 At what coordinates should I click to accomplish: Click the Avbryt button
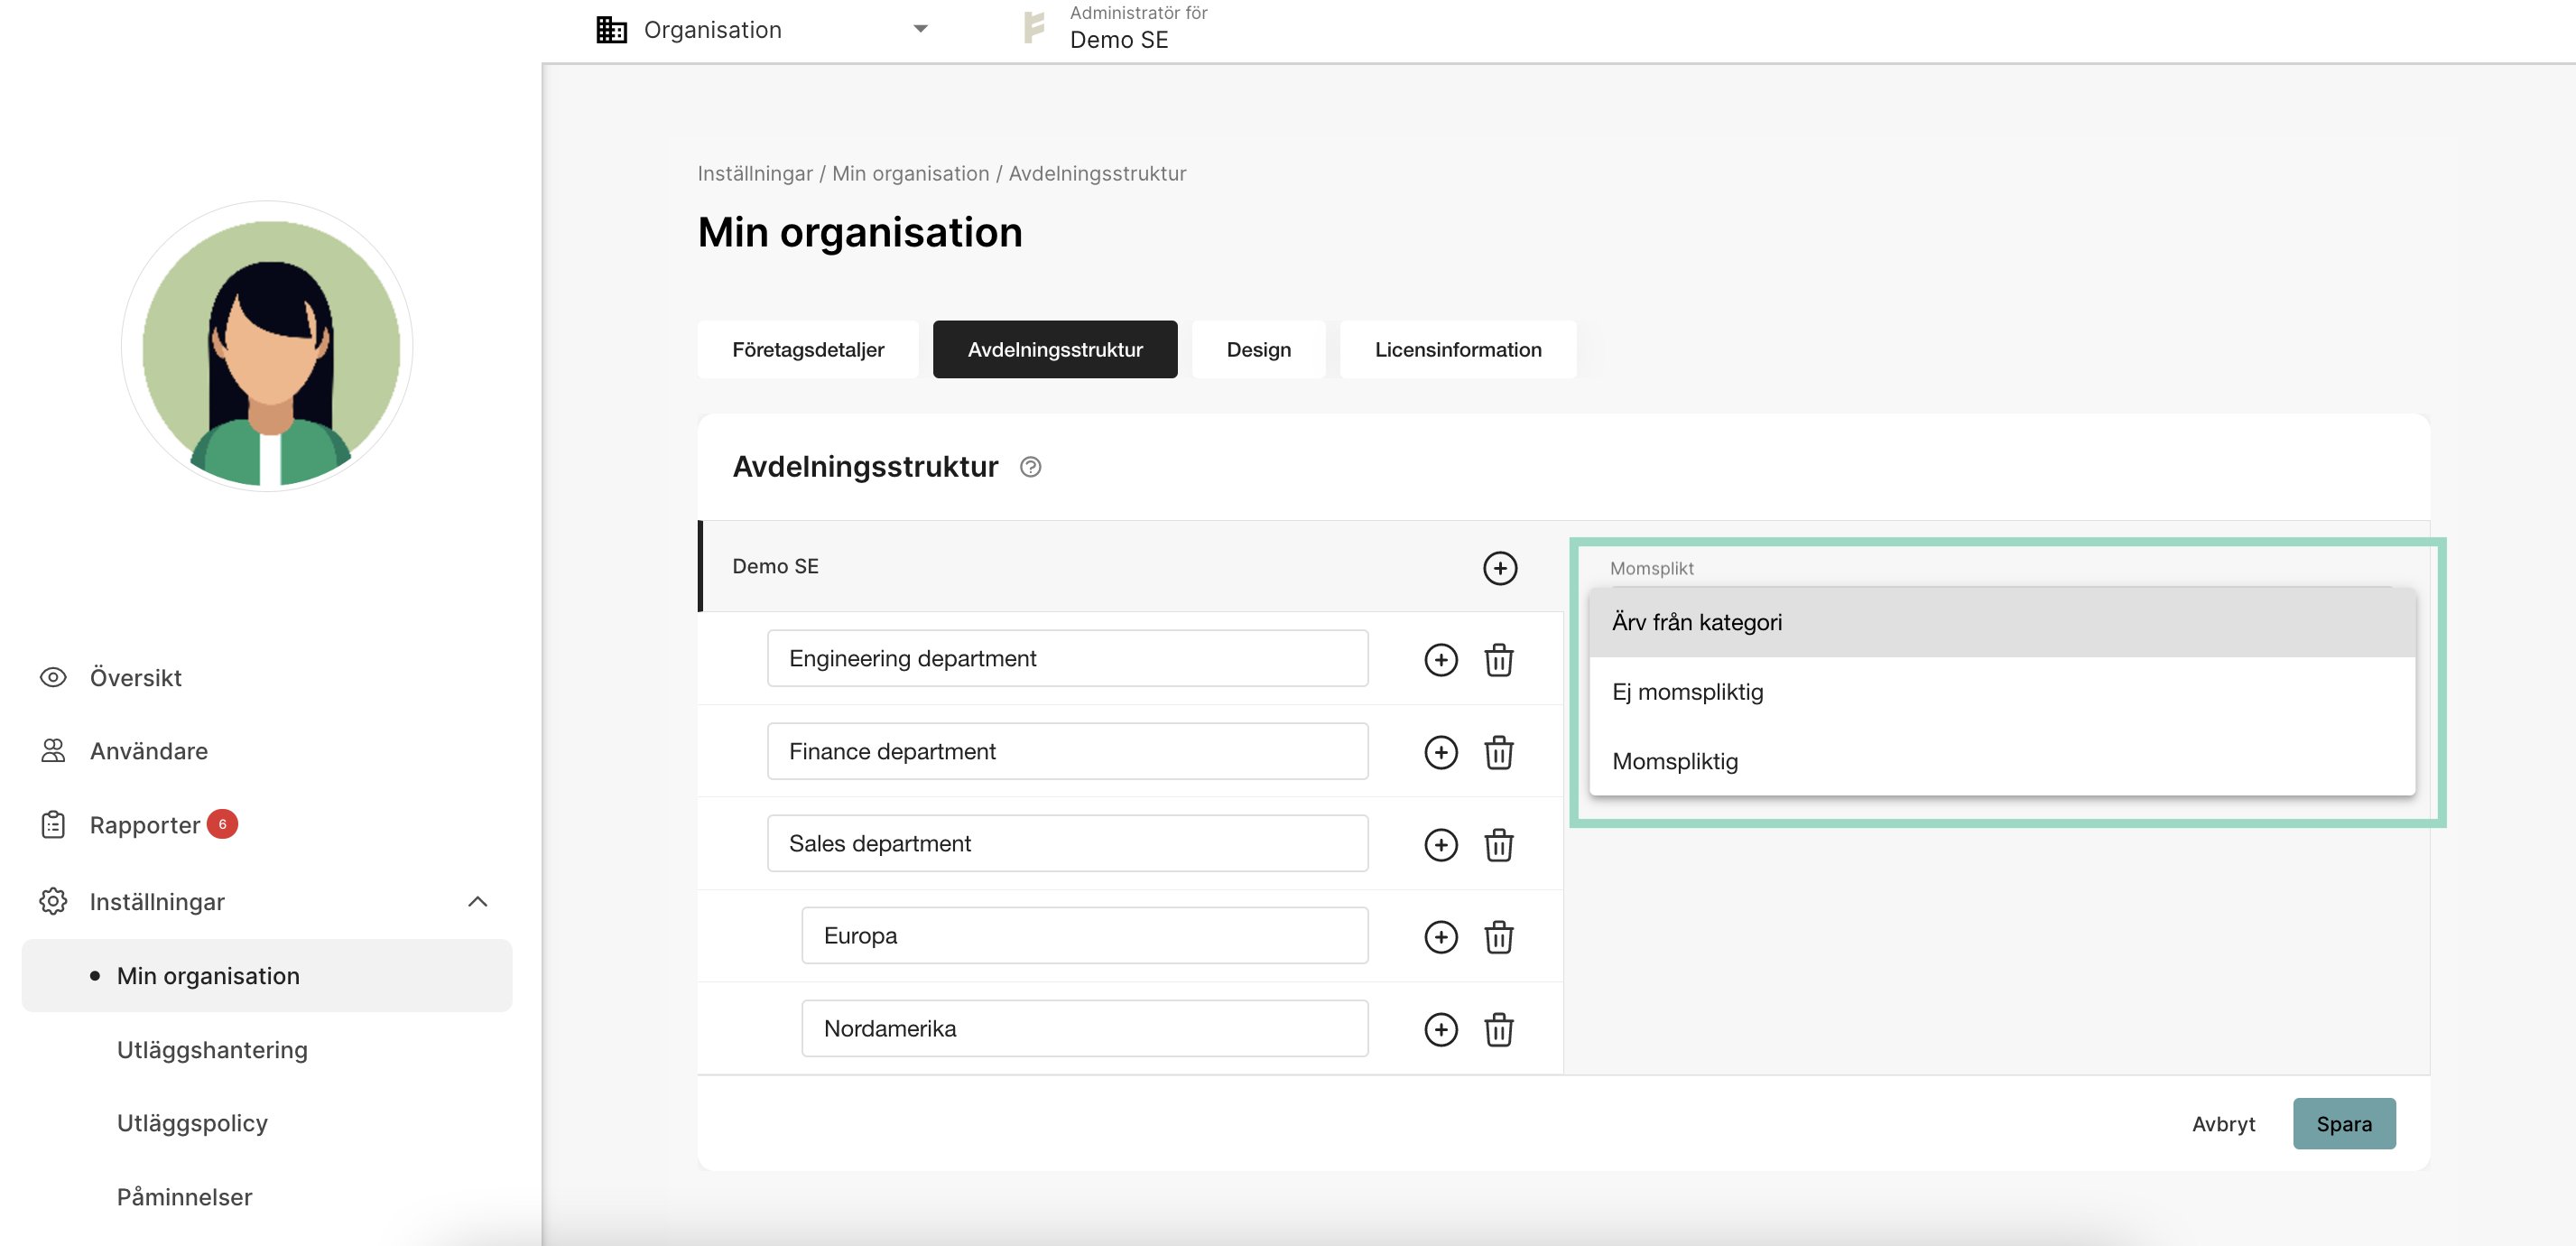click(x=2222, y=1123)
